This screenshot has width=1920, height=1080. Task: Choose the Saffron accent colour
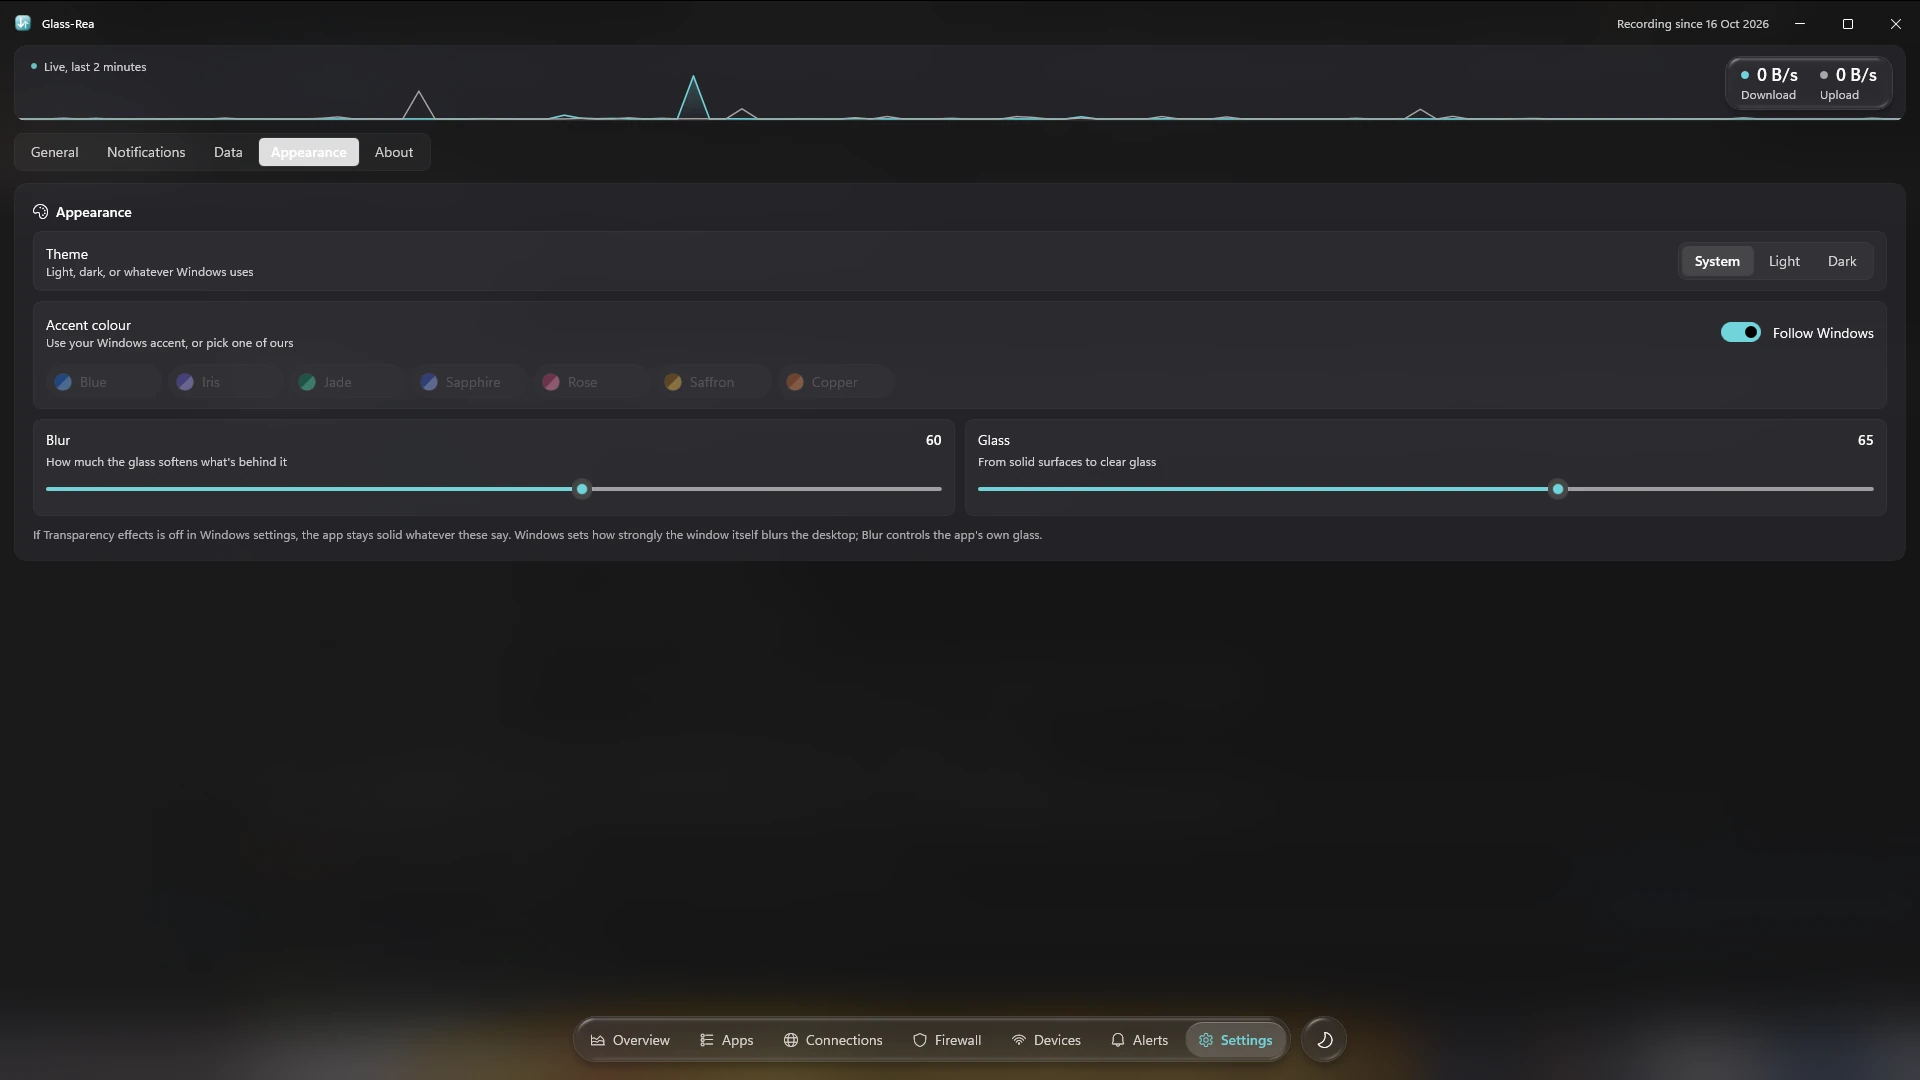point(713,382)
